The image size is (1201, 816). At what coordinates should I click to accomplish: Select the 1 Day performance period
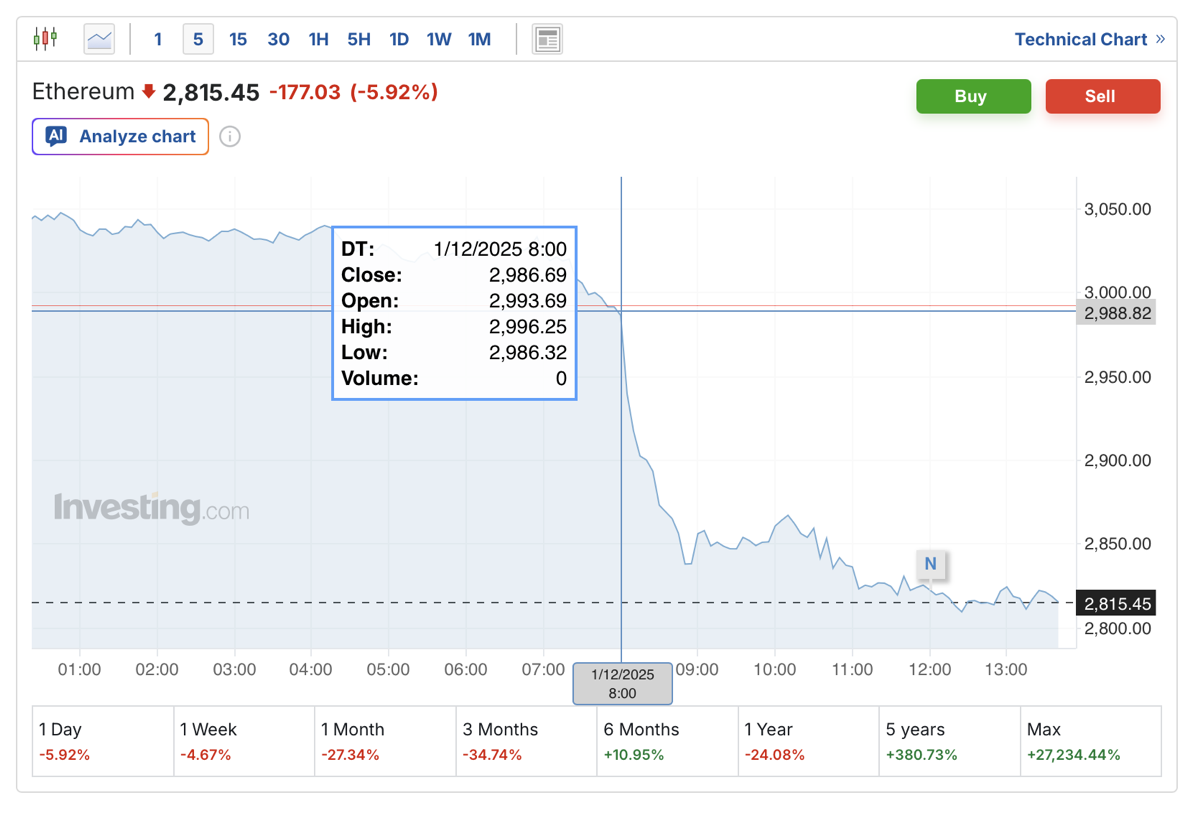(x=103, y=741)
